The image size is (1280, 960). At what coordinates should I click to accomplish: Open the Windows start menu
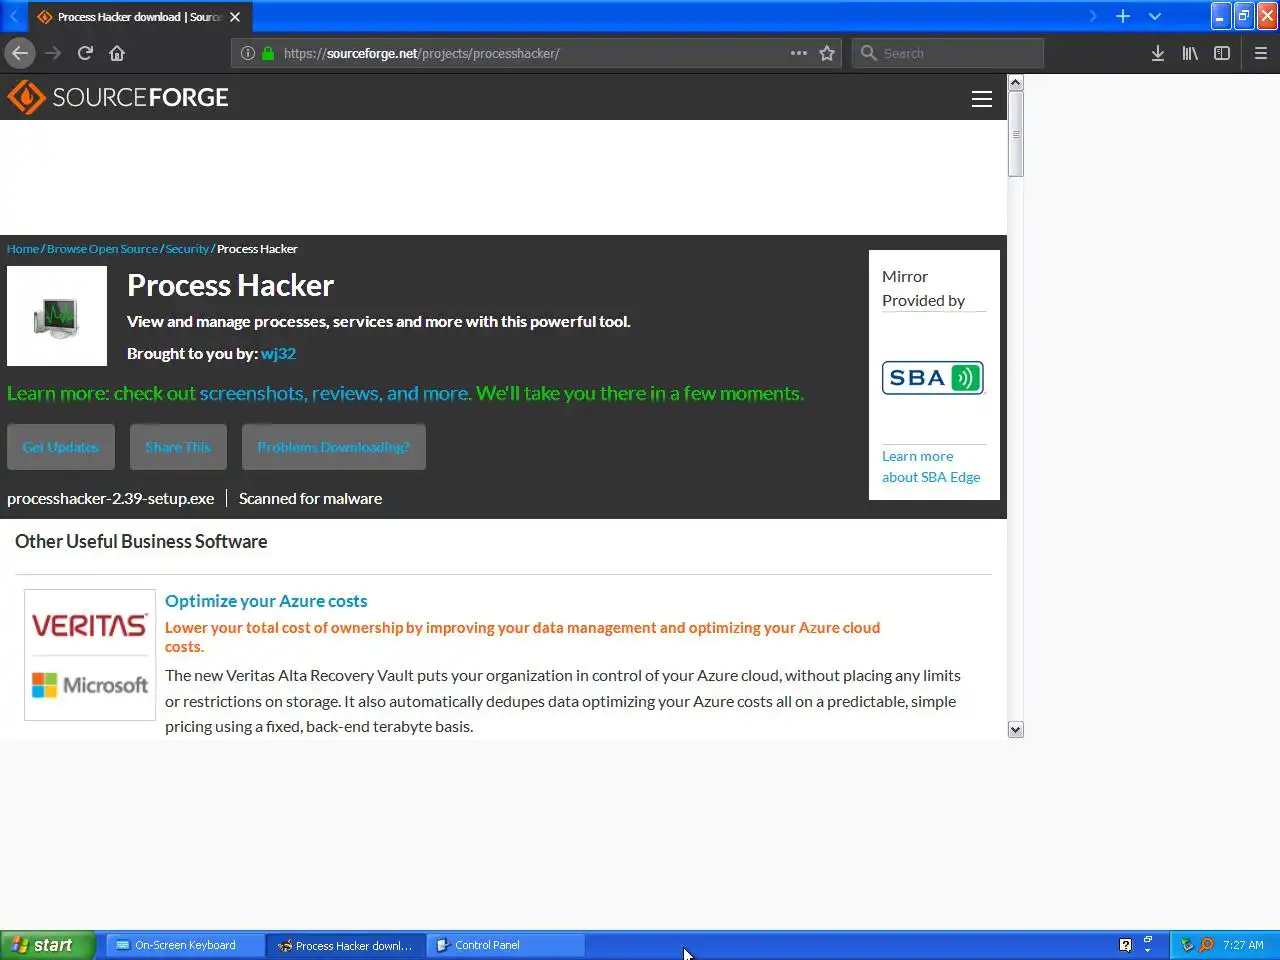pos(47,945)
